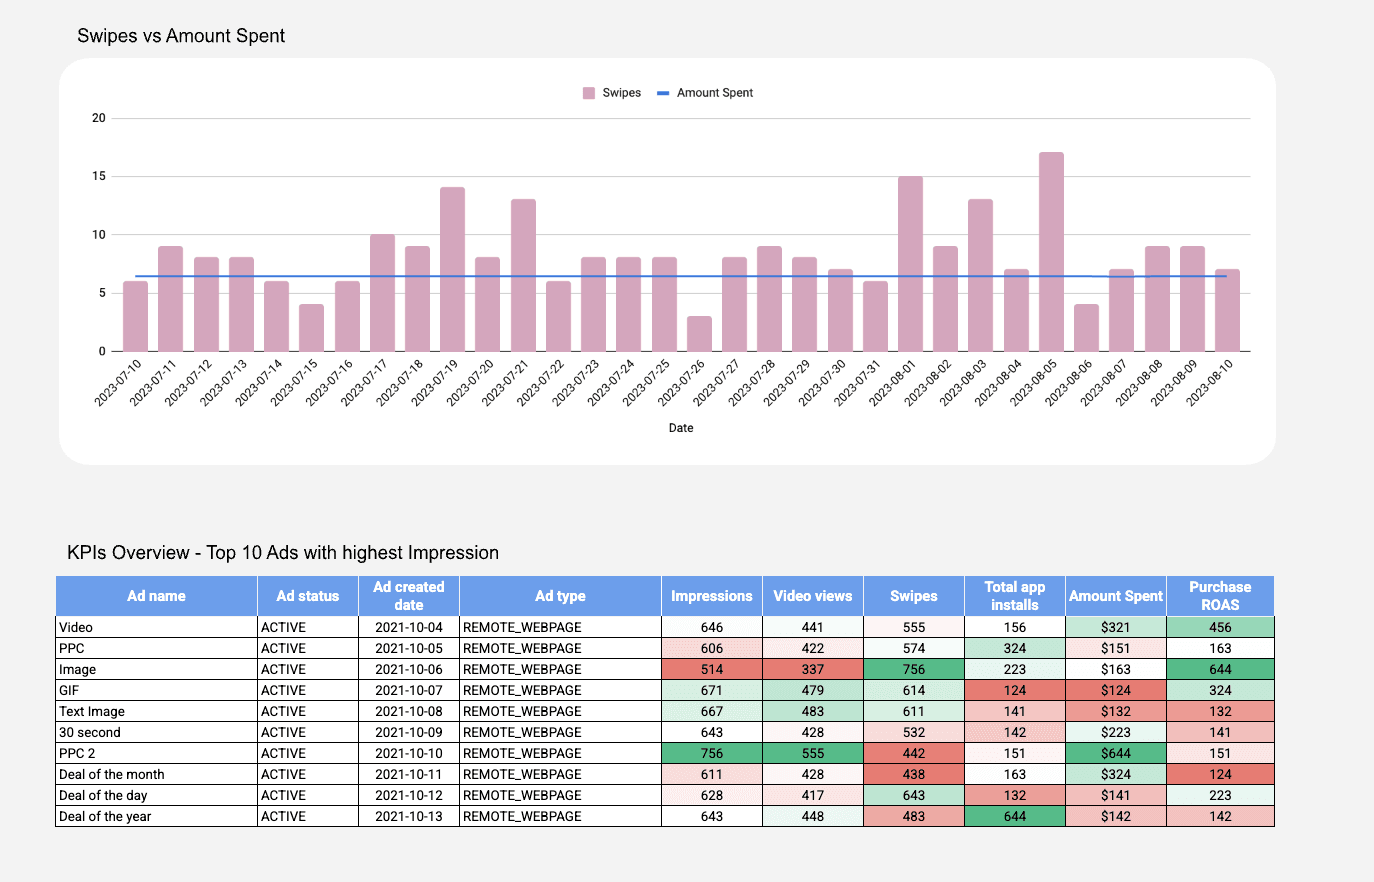Click the Impressions value 756
Image resolution: width=1374 pixels, height=882 pixels.
(x=712, y=754)
